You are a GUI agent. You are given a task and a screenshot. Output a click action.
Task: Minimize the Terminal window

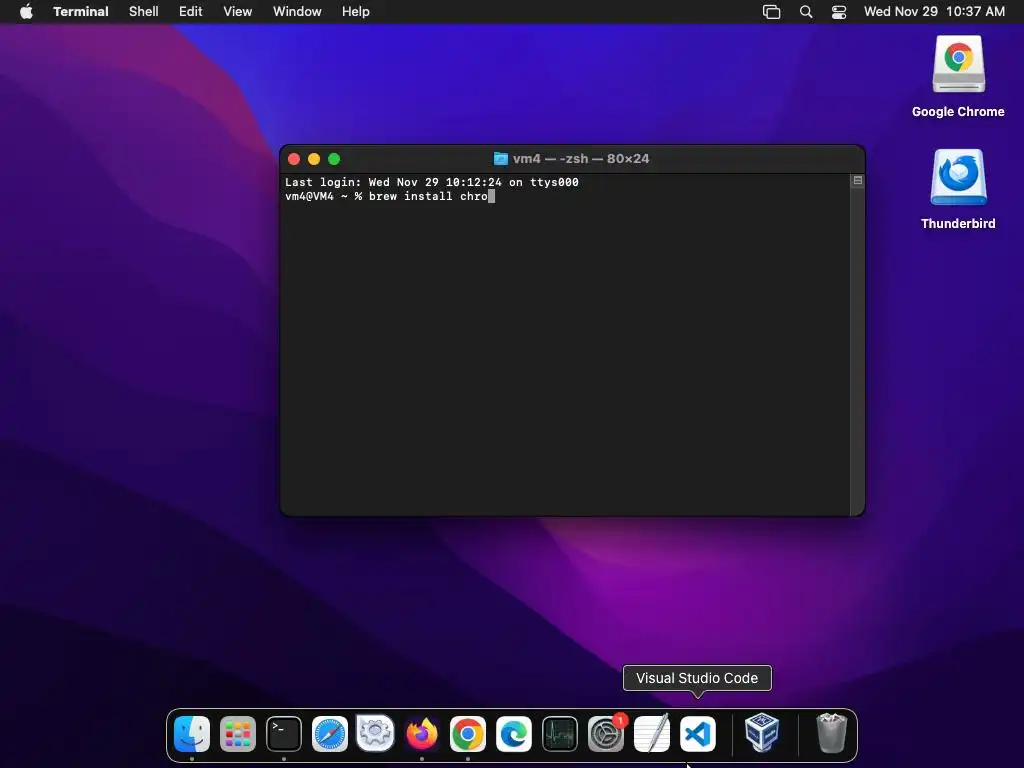coord(314,159)
